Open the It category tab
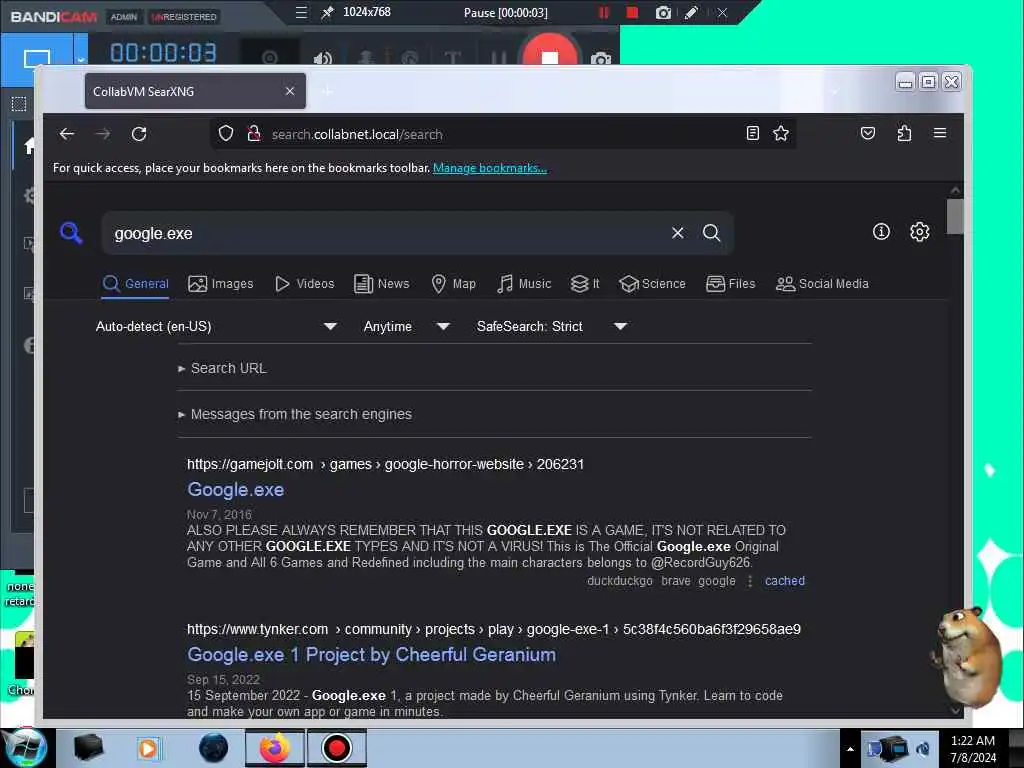This screenshot has width=1024, height=768. tap(585, 284)
